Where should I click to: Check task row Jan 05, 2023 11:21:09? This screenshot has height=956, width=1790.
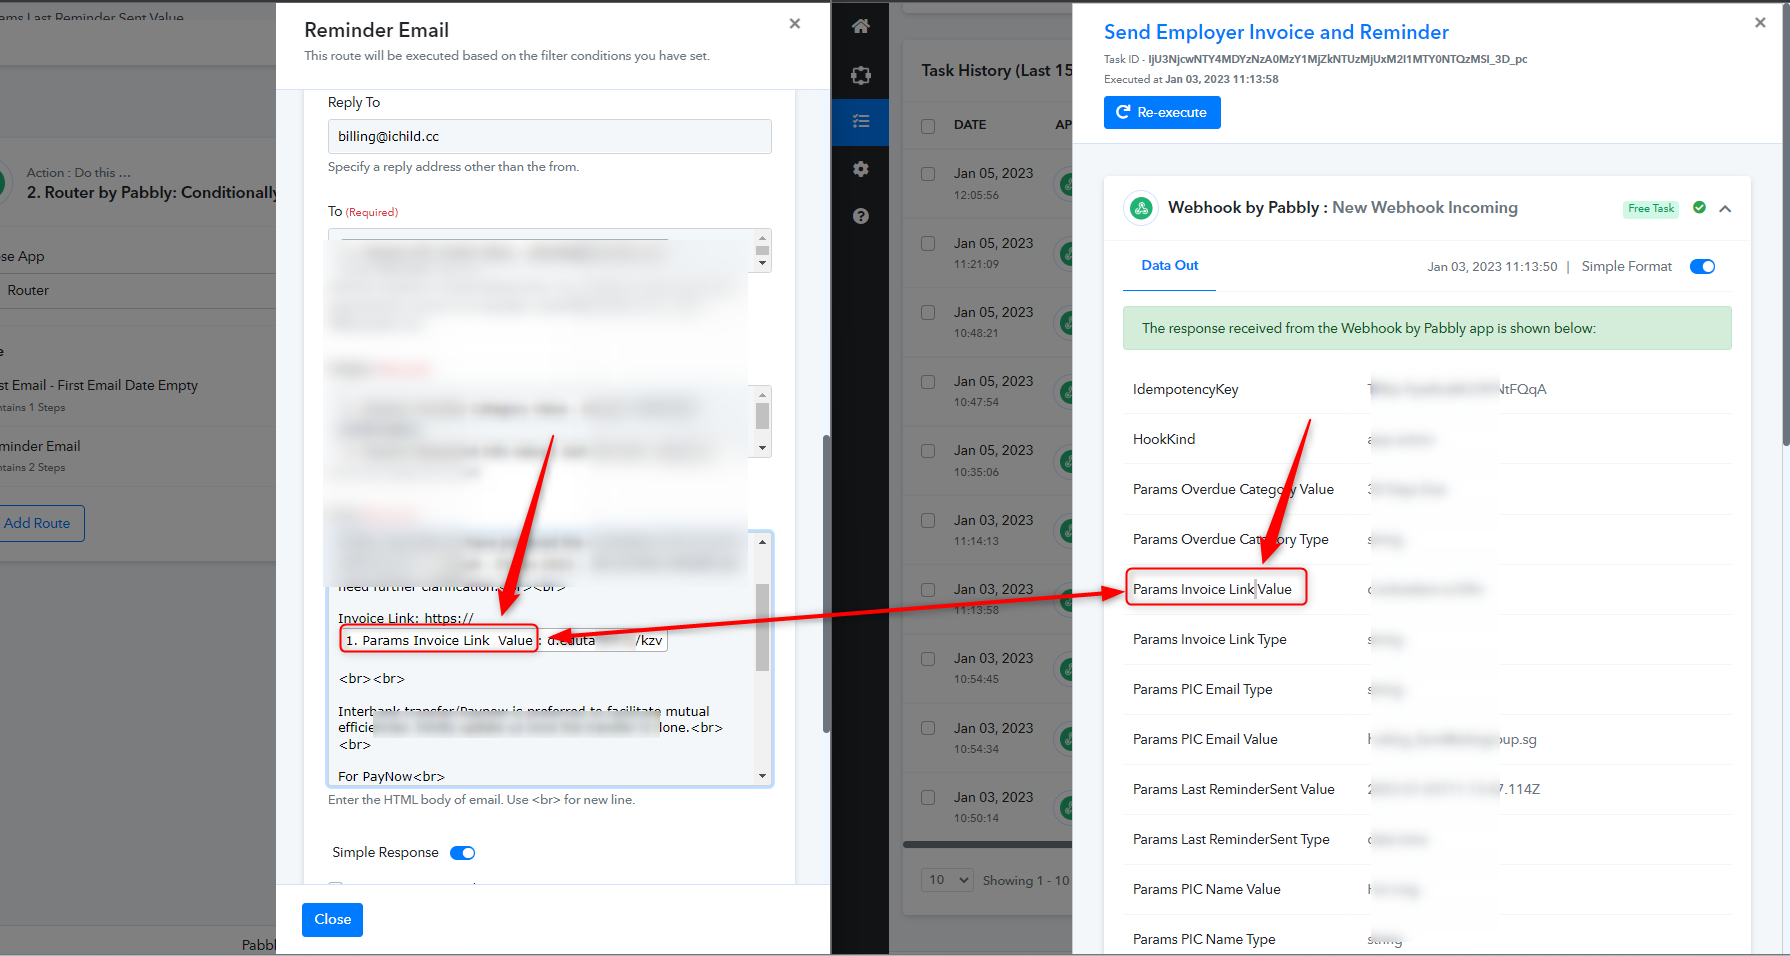pyautogui.click(x=928, y=243)
